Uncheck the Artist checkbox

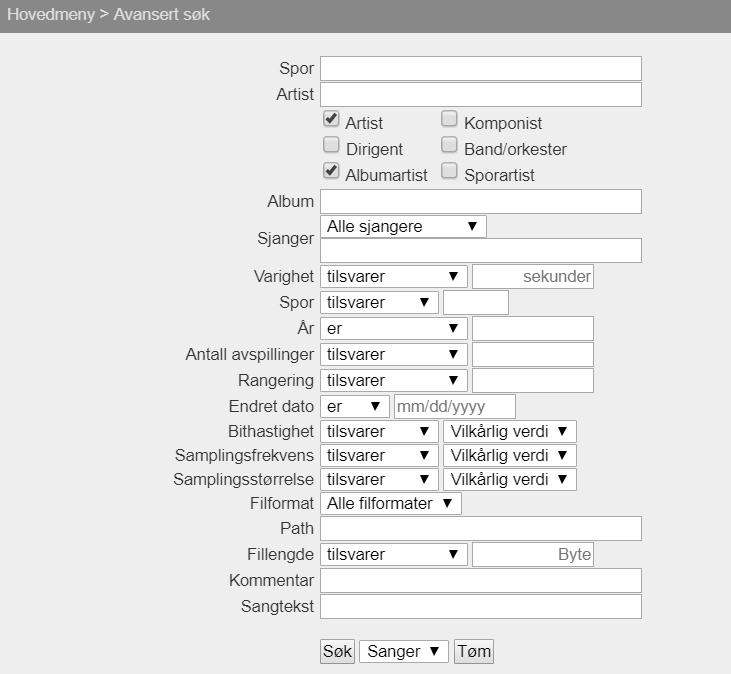(x=331, y=119)
